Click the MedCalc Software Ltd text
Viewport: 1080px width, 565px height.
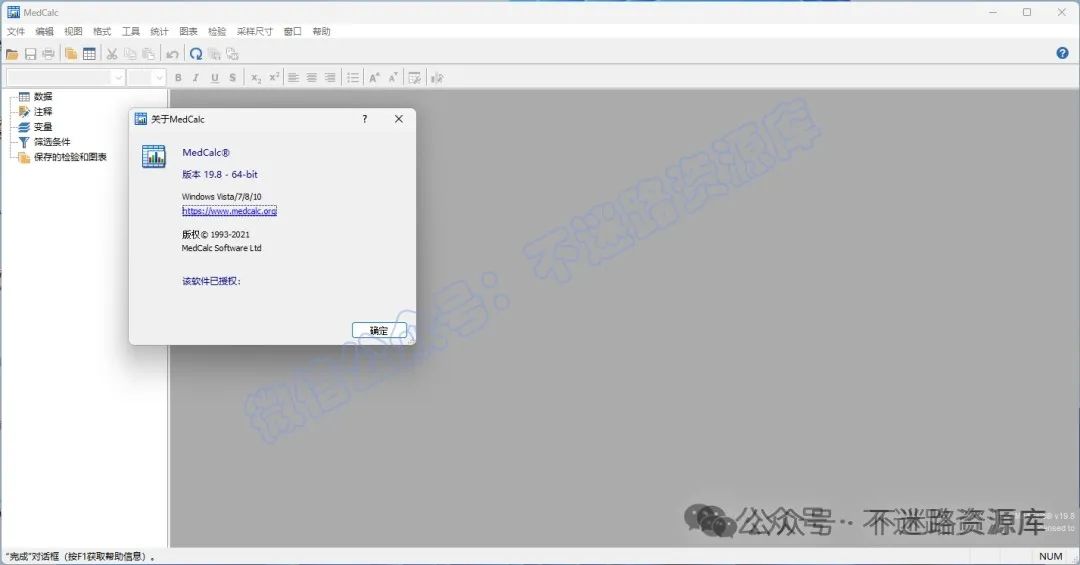(x=222, y=248)
